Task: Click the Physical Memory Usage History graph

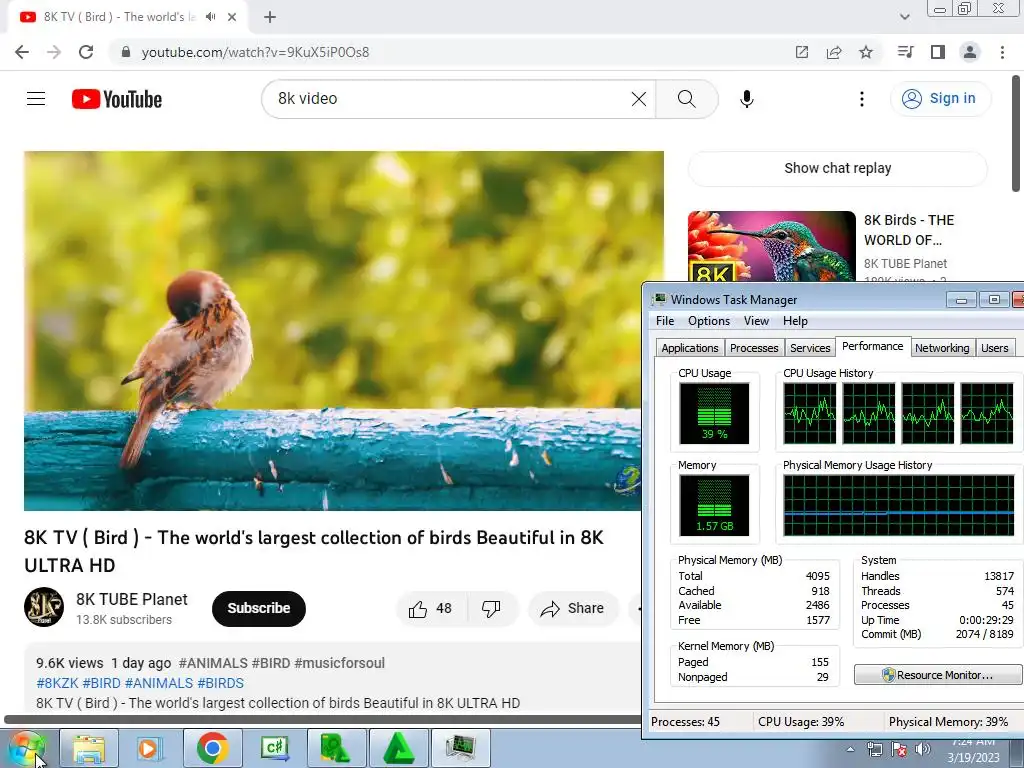Action: pos(899,505)
